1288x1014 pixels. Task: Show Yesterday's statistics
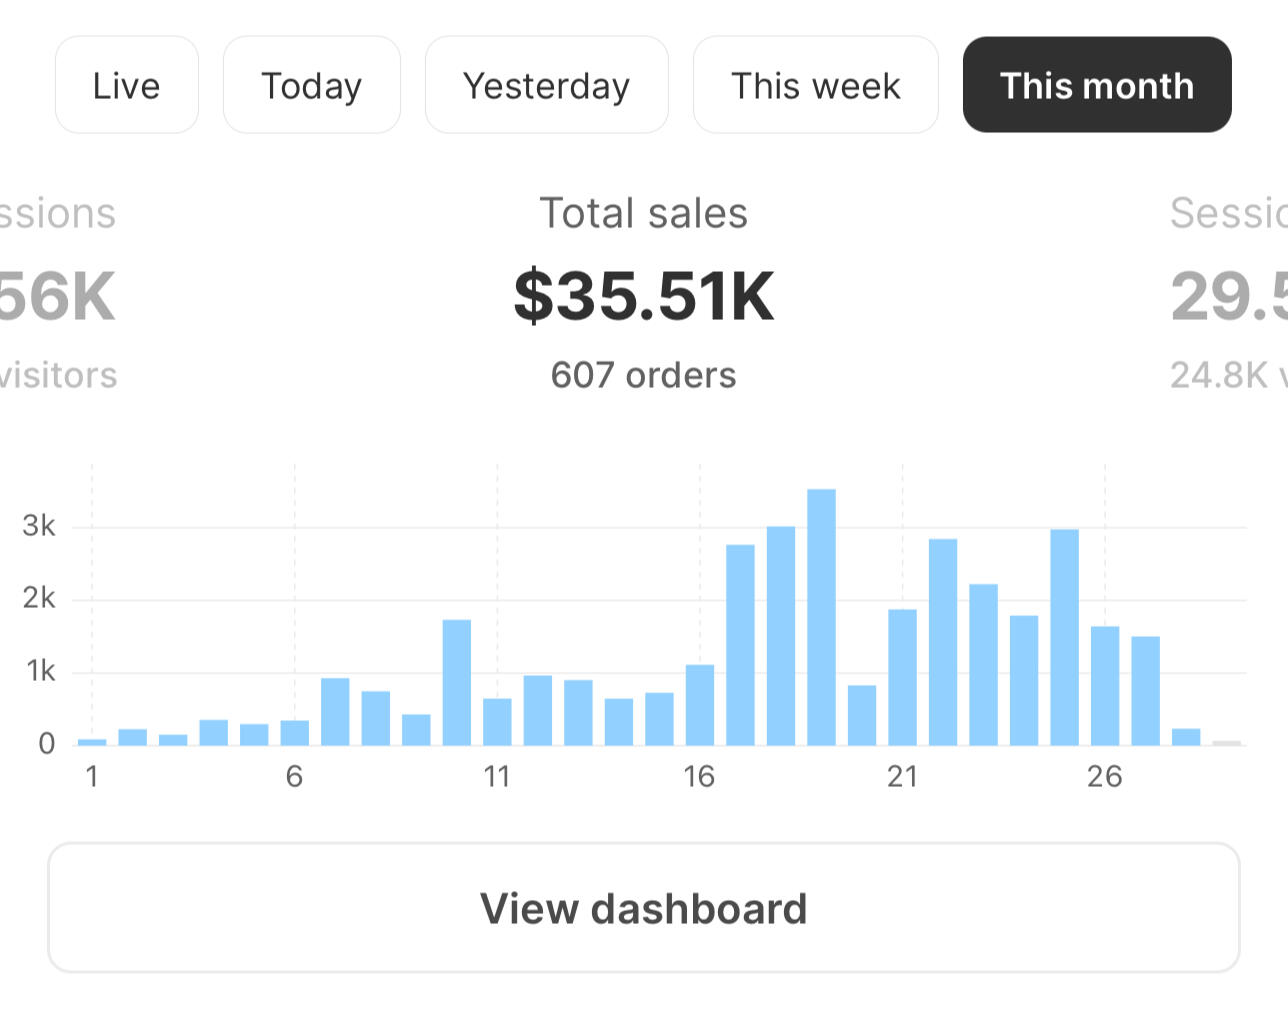[x=546, y=85]
